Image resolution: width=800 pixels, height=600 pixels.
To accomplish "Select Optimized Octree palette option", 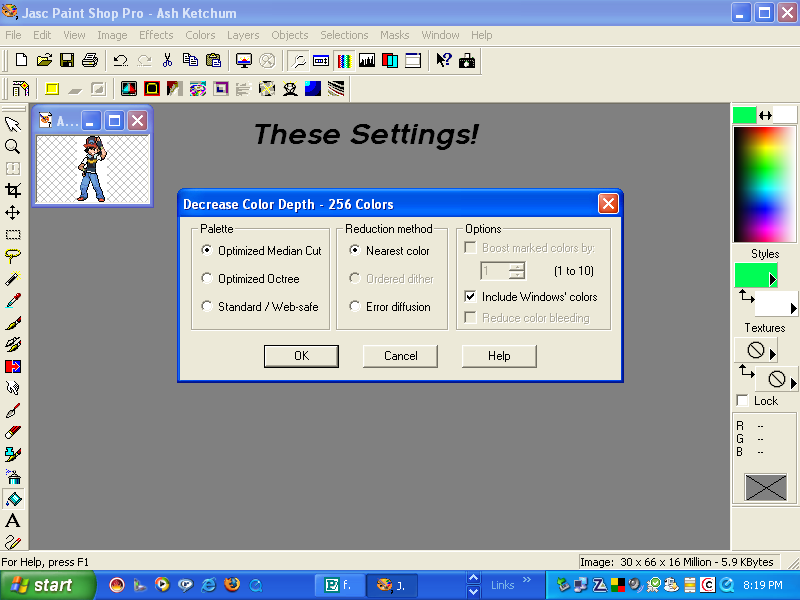I will [250, 279].
